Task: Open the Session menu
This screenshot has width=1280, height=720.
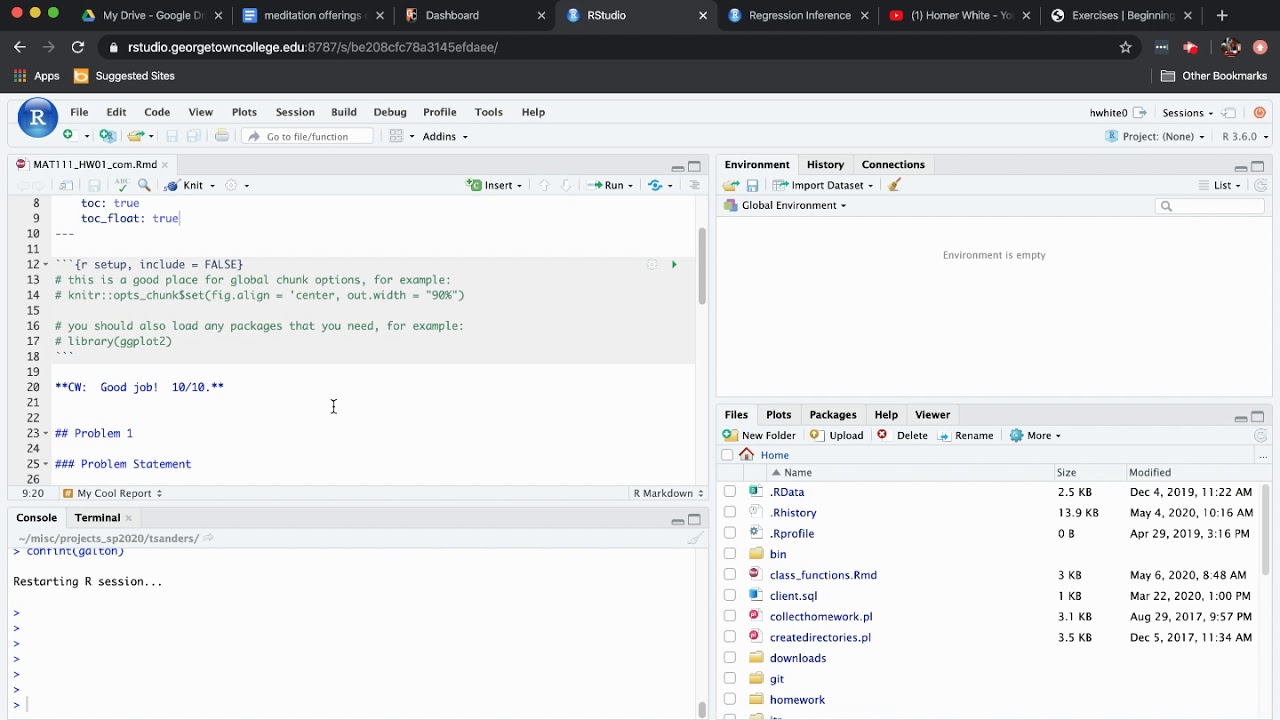Action: (x=295, y=112)
